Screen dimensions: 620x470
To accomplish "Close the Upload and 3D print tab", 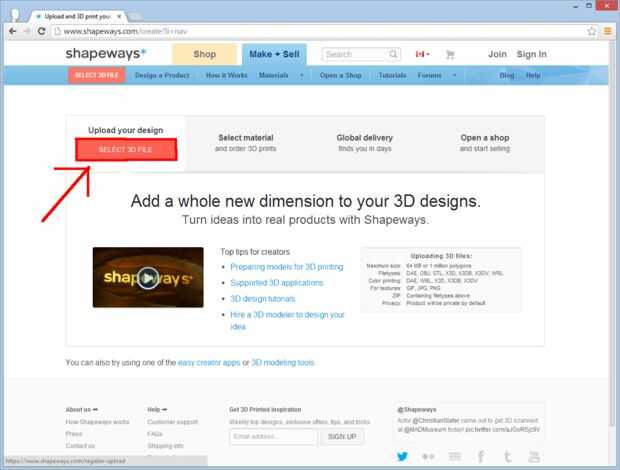I will [119, 17].
